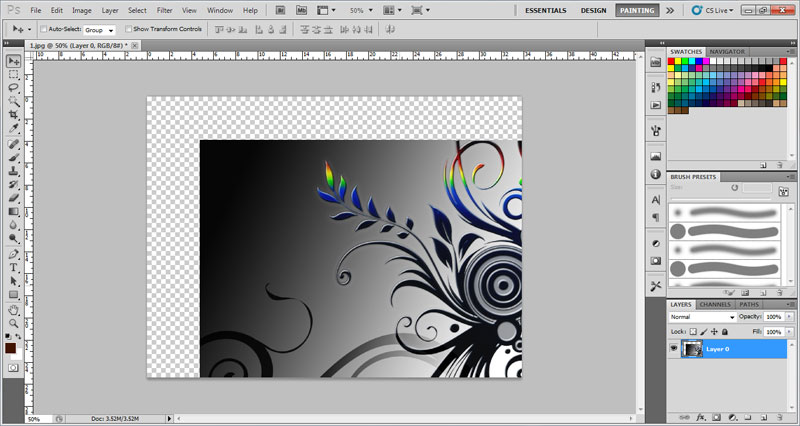The width and height of the screenshot is (800, 426).
Task: Select the Healing Brush tool
Action: click(14, 144)
